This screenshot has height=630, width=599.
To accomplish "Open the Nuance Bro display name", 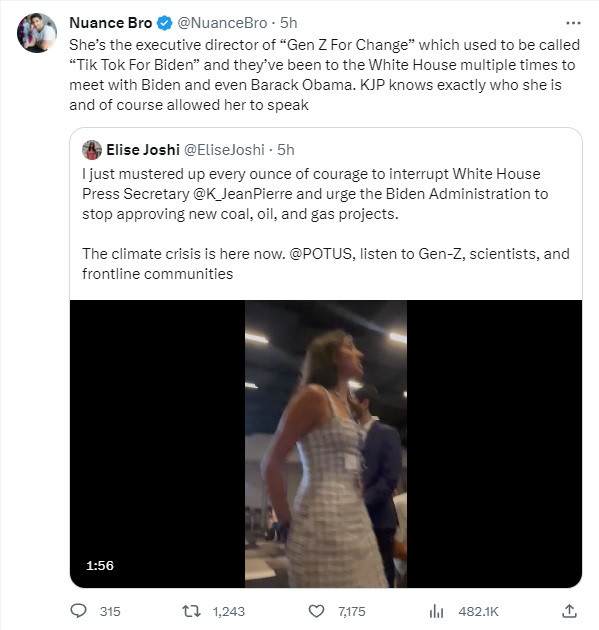I will coord(111,23).
